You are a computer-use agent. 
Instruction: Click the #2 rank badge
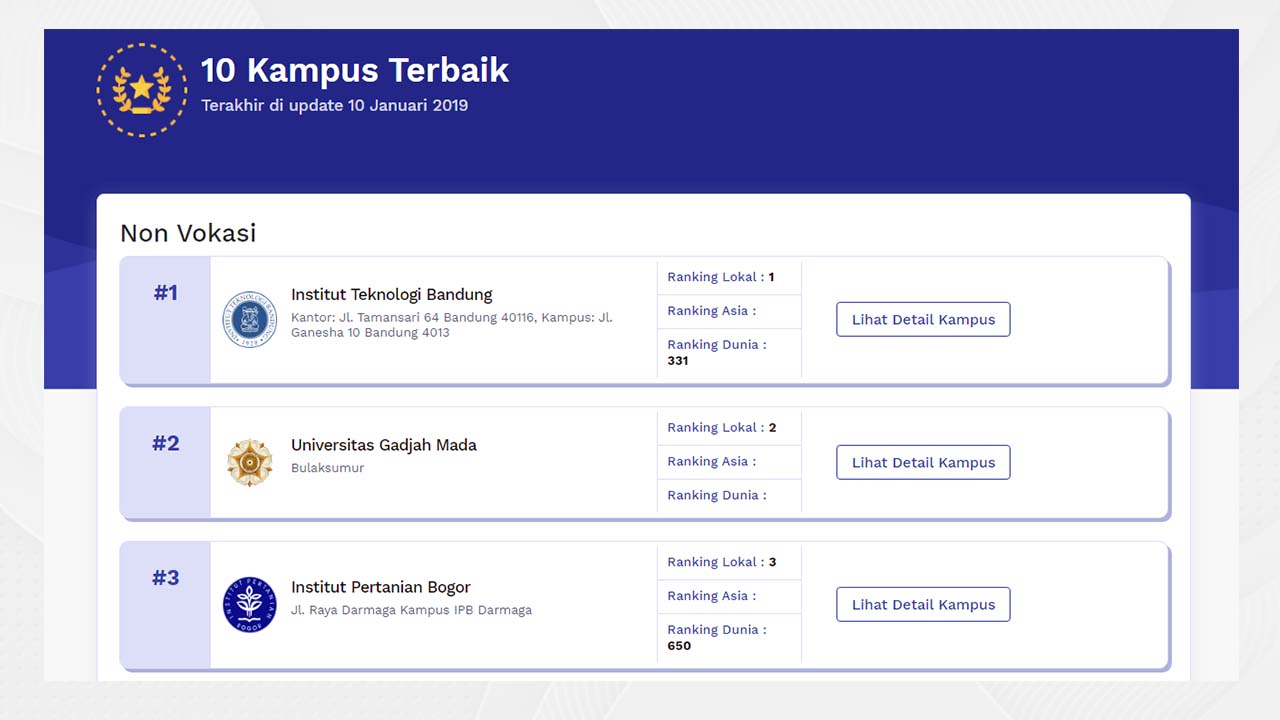pyautogui.click(x=165, y=462)
